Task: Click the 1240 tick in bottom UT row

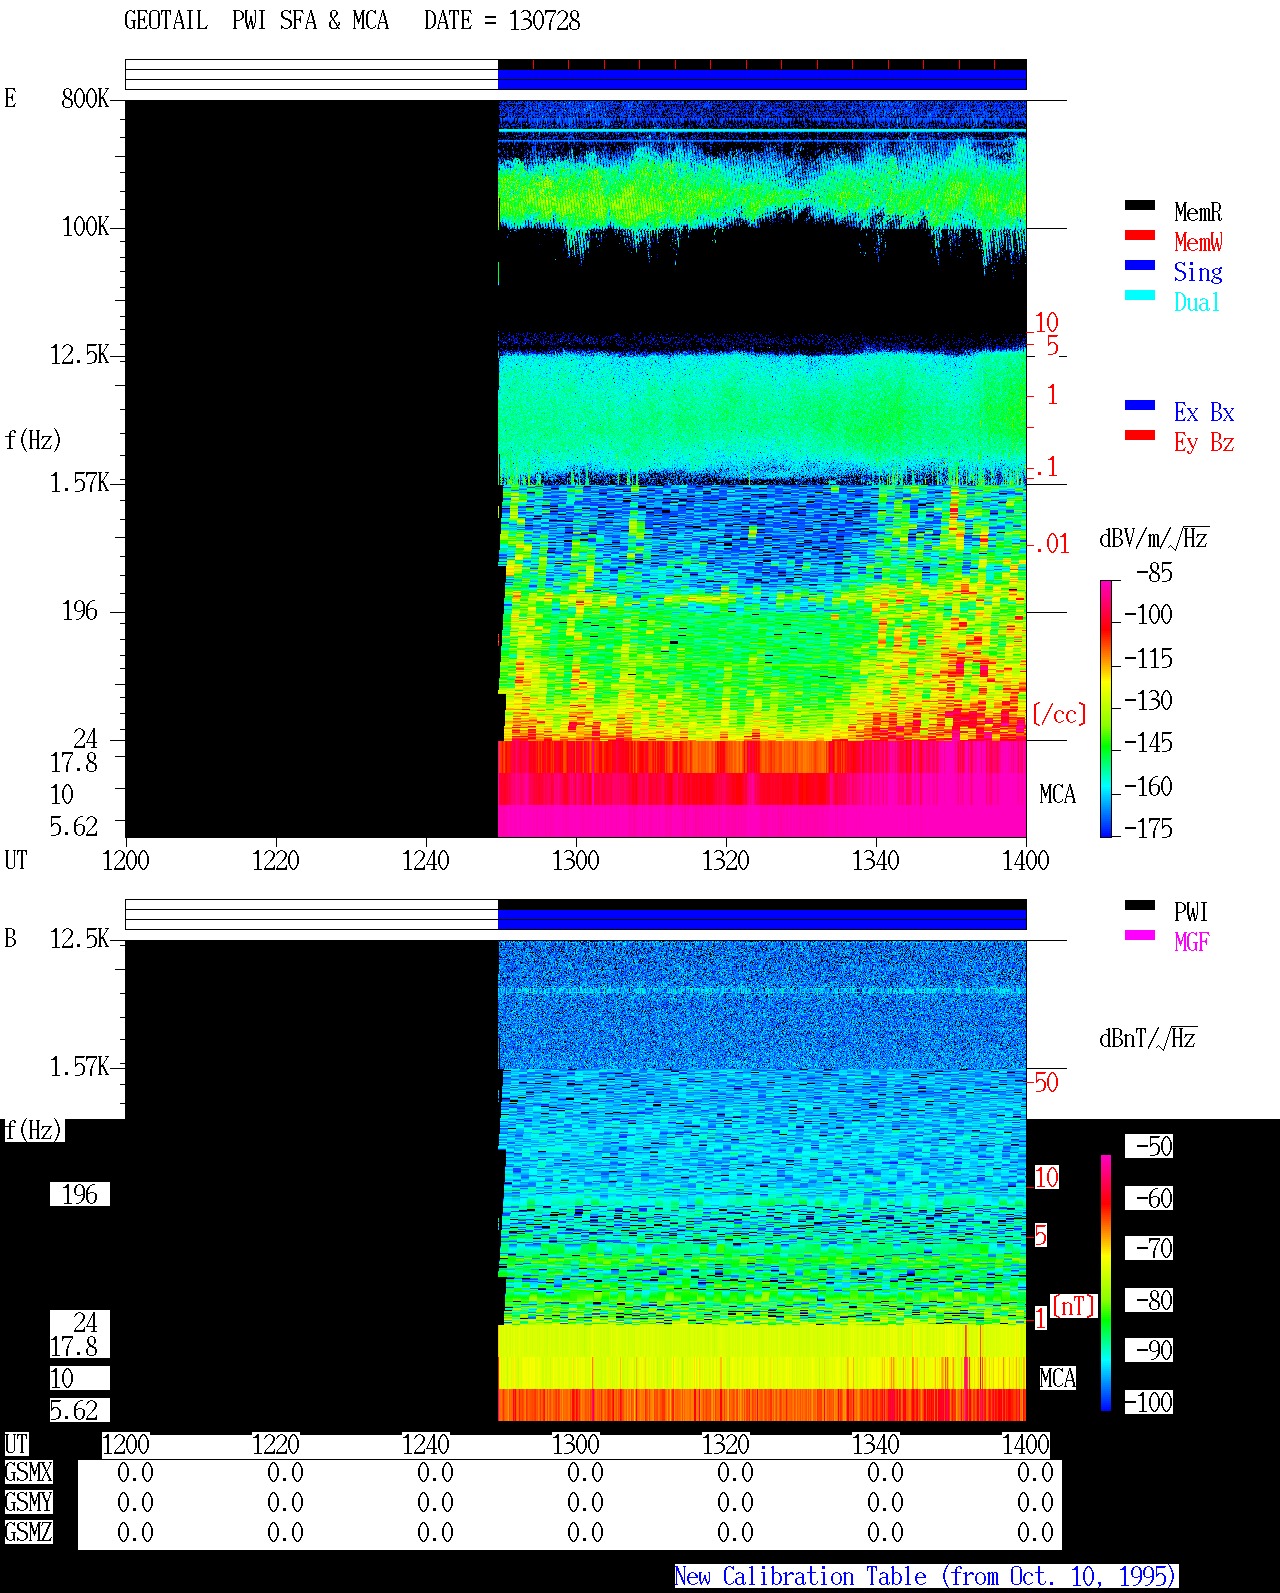Action: click(x=425, y=1445)
